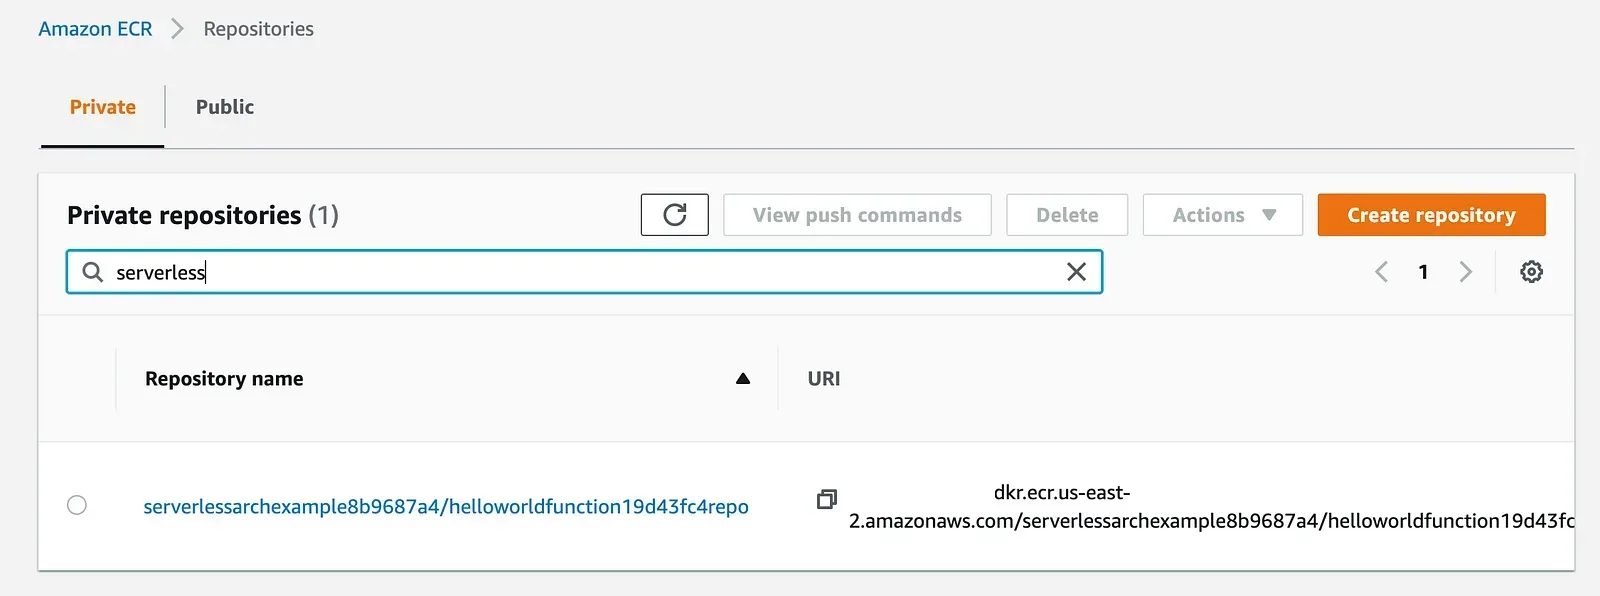
Task: Click the search magnifier icon
Action: (93, 272)
